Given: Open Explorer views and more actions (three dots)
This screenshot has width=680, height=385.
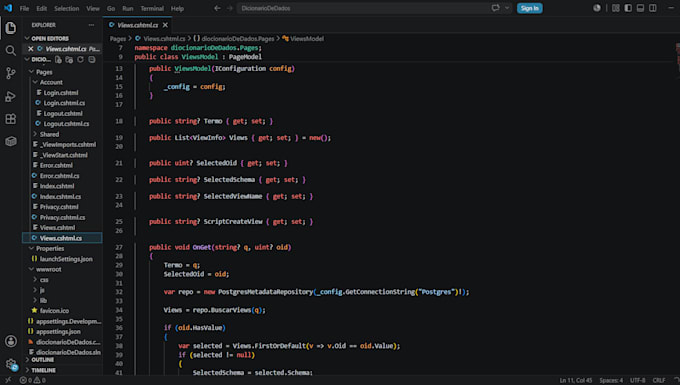Looking at the screenshot, I should click(x=91, y=25).
